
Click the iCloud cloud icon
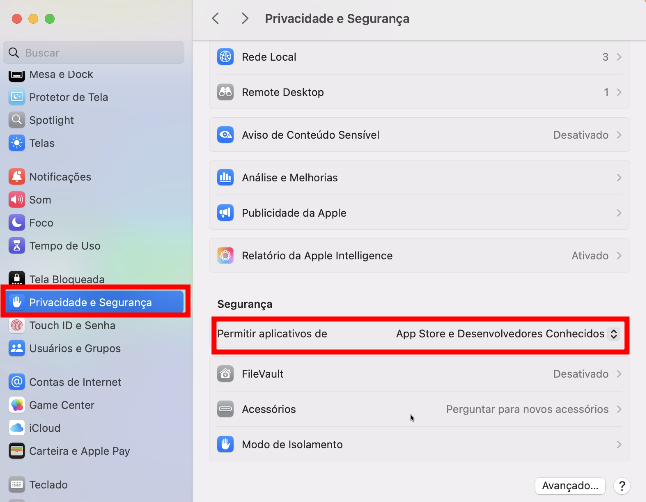click(x=16, y=428)
